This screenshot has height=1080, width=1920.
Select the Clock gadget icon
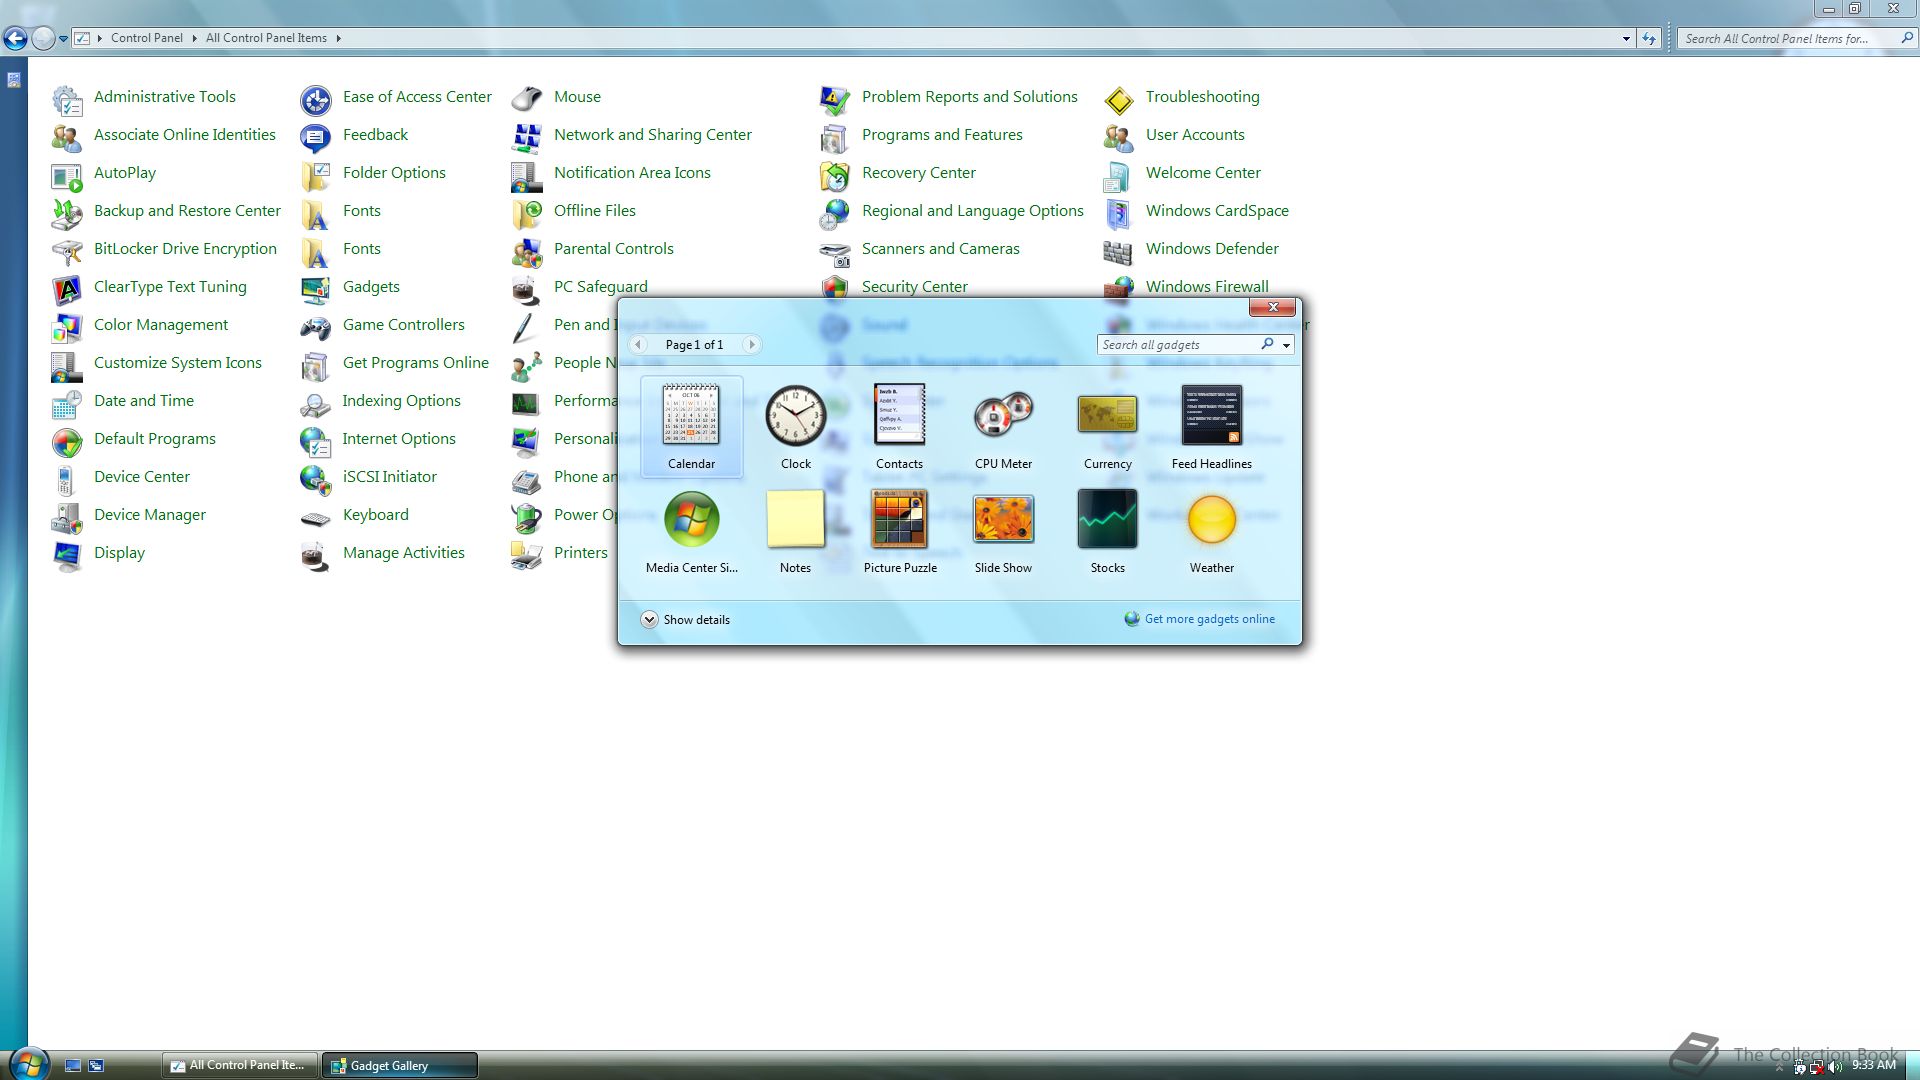click(795, 416)
